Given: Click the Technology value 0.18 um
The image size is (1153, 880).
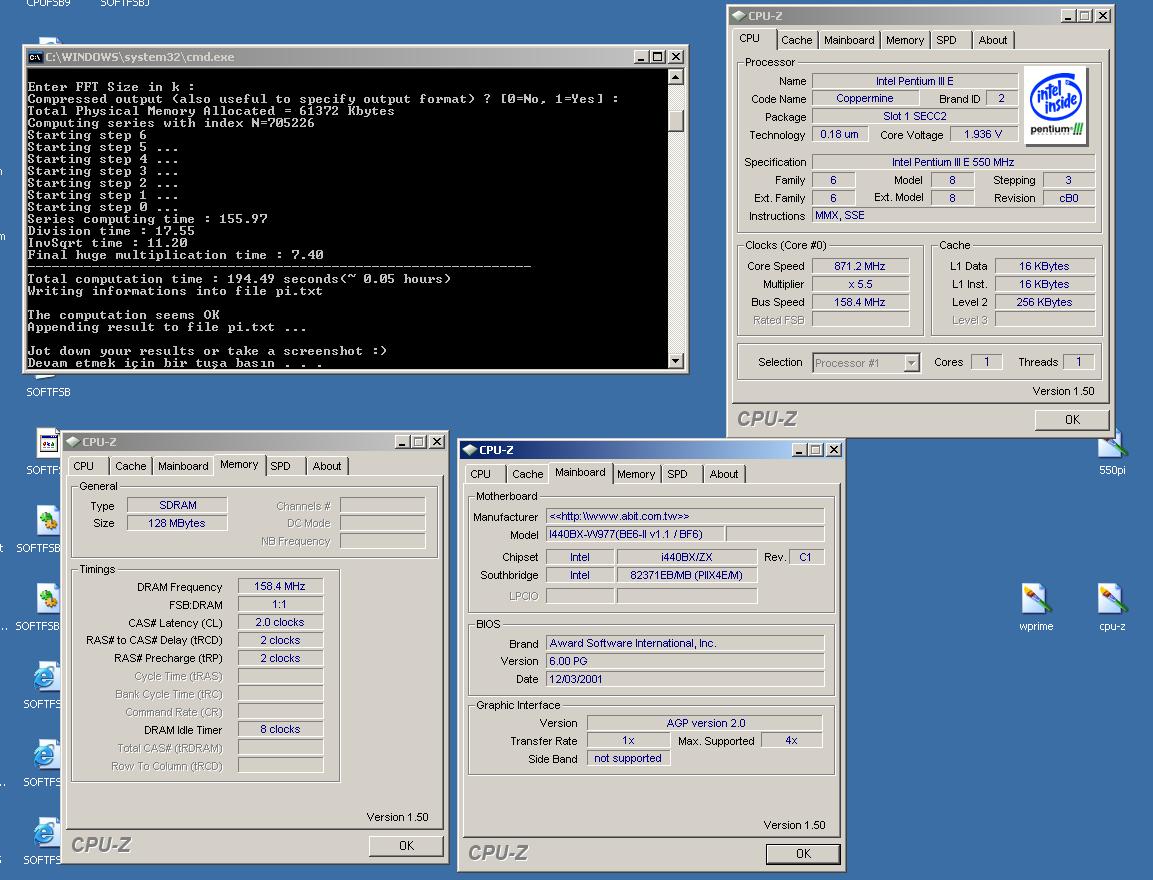Looking at the screenshot, I should 839,135.
